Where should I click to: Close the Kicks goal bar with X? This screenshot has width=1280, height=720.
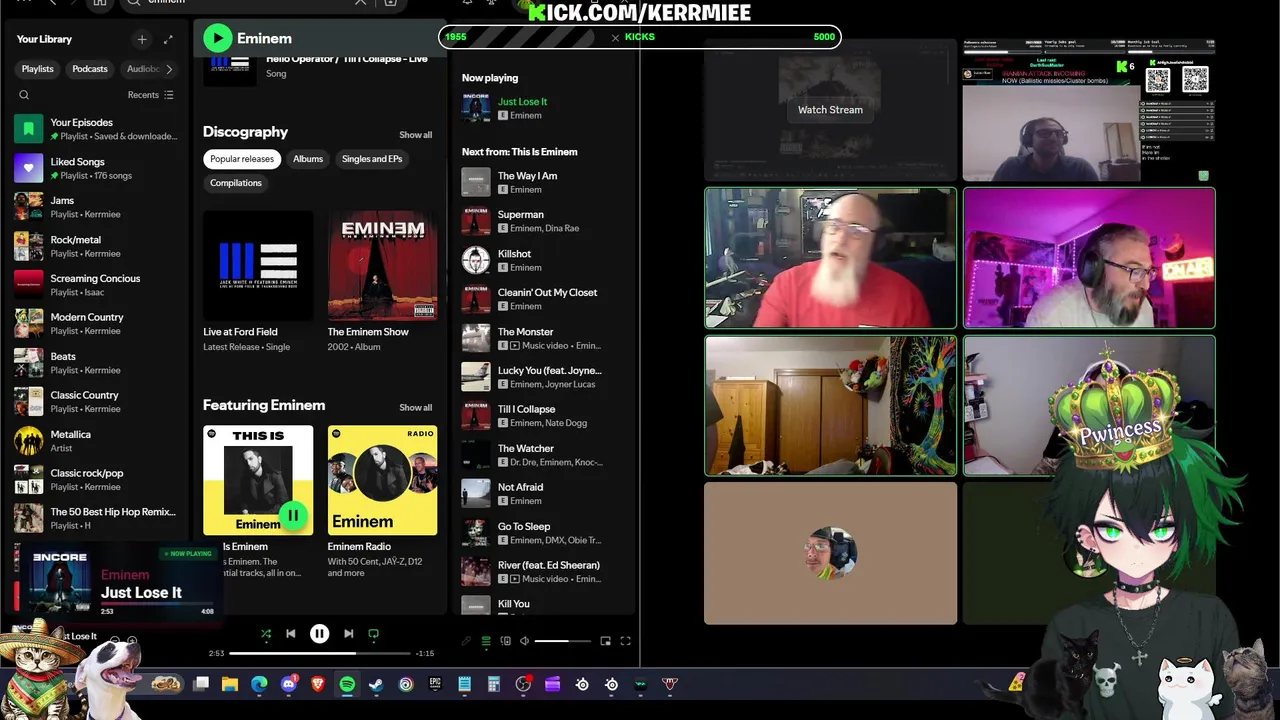point(615,37)
